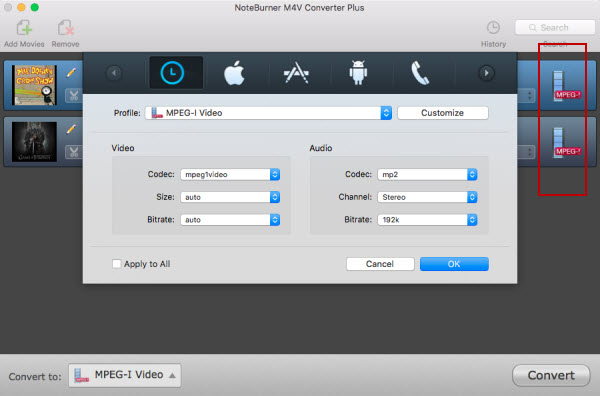The height and width of the screenshot is (396, 600).
Task: Click the yellow minimize window button
Action: [x=21, y=7]
